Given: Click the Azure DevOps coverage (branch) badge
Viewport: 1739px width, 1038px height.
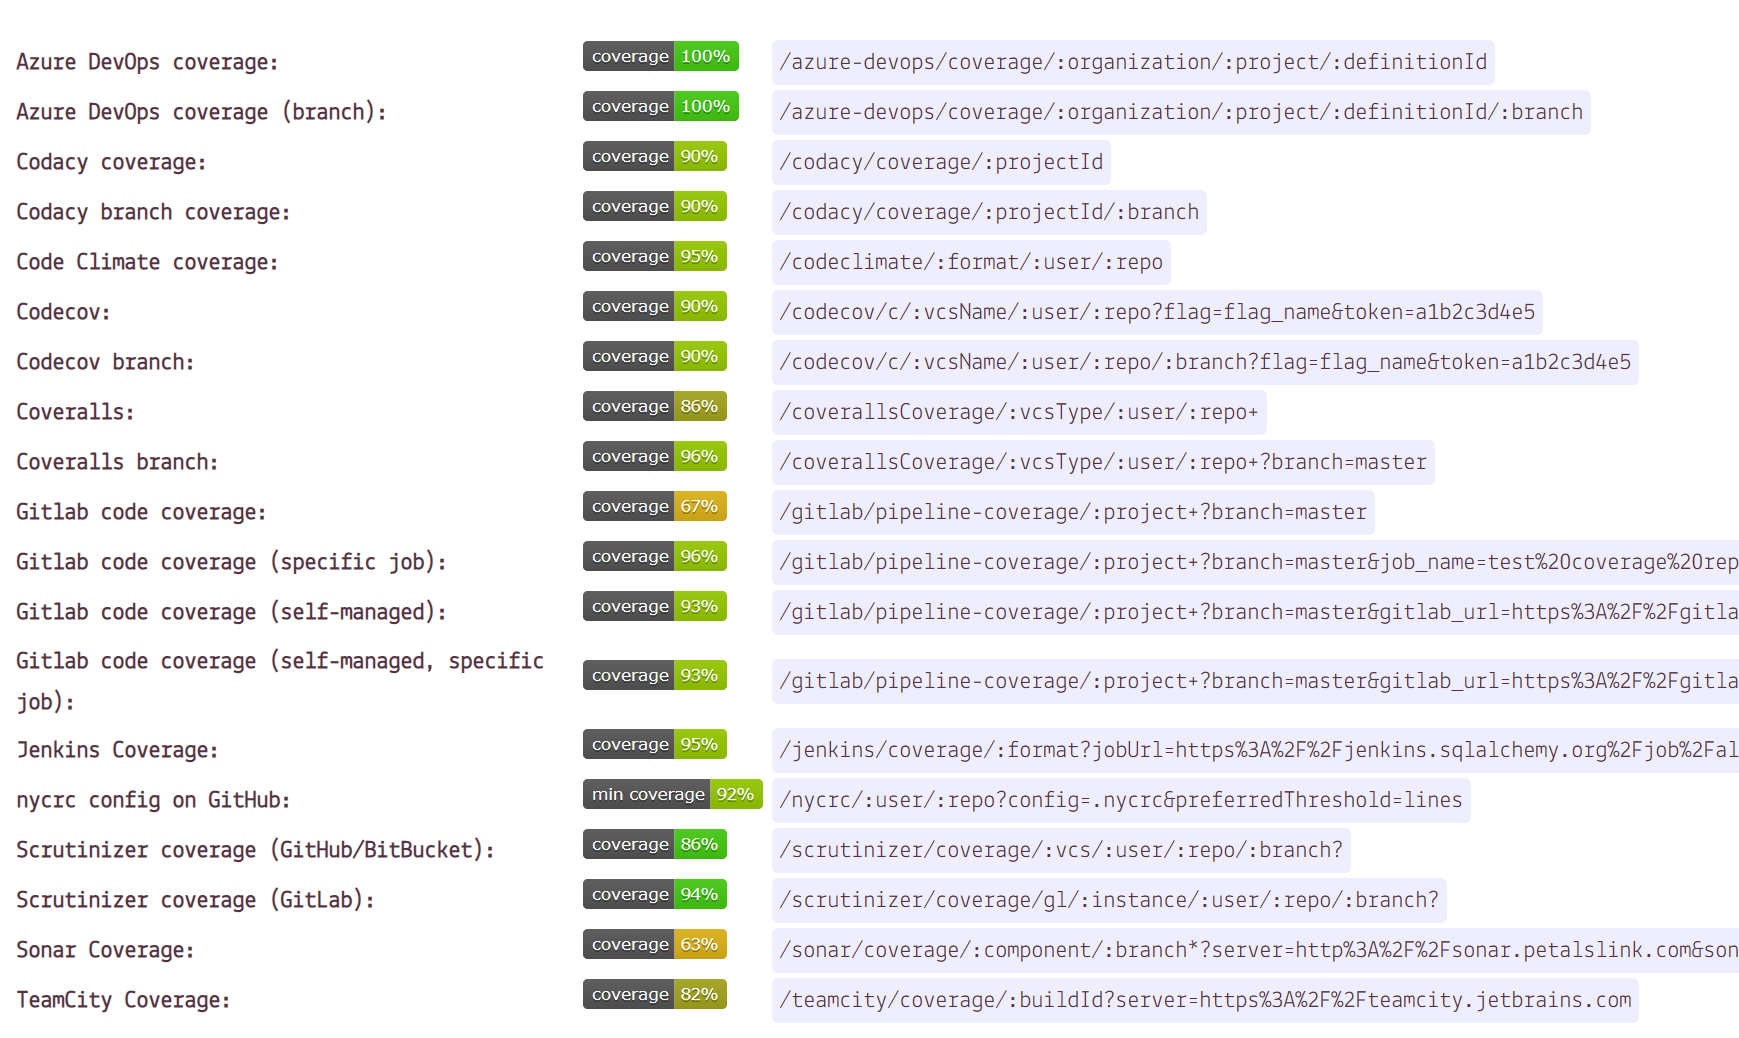Looking at the screenshot, I should point(661,106).
